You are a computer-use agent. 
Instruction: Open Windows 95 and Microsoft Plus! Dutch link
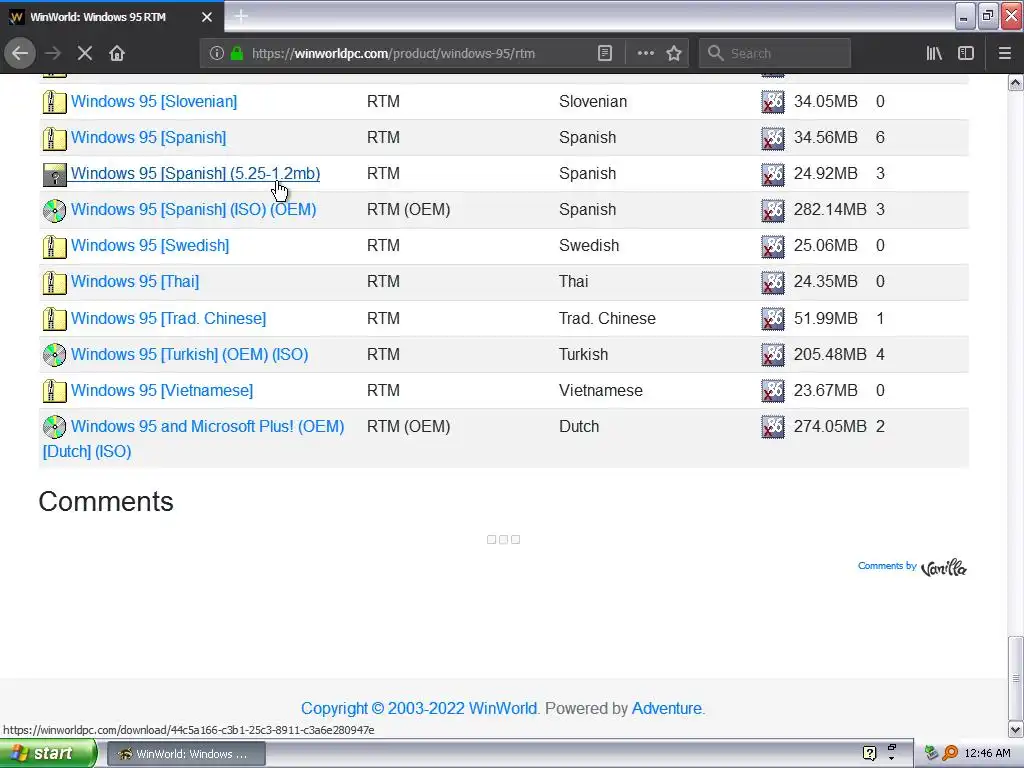pyautogui.click(x=207, y=426)
